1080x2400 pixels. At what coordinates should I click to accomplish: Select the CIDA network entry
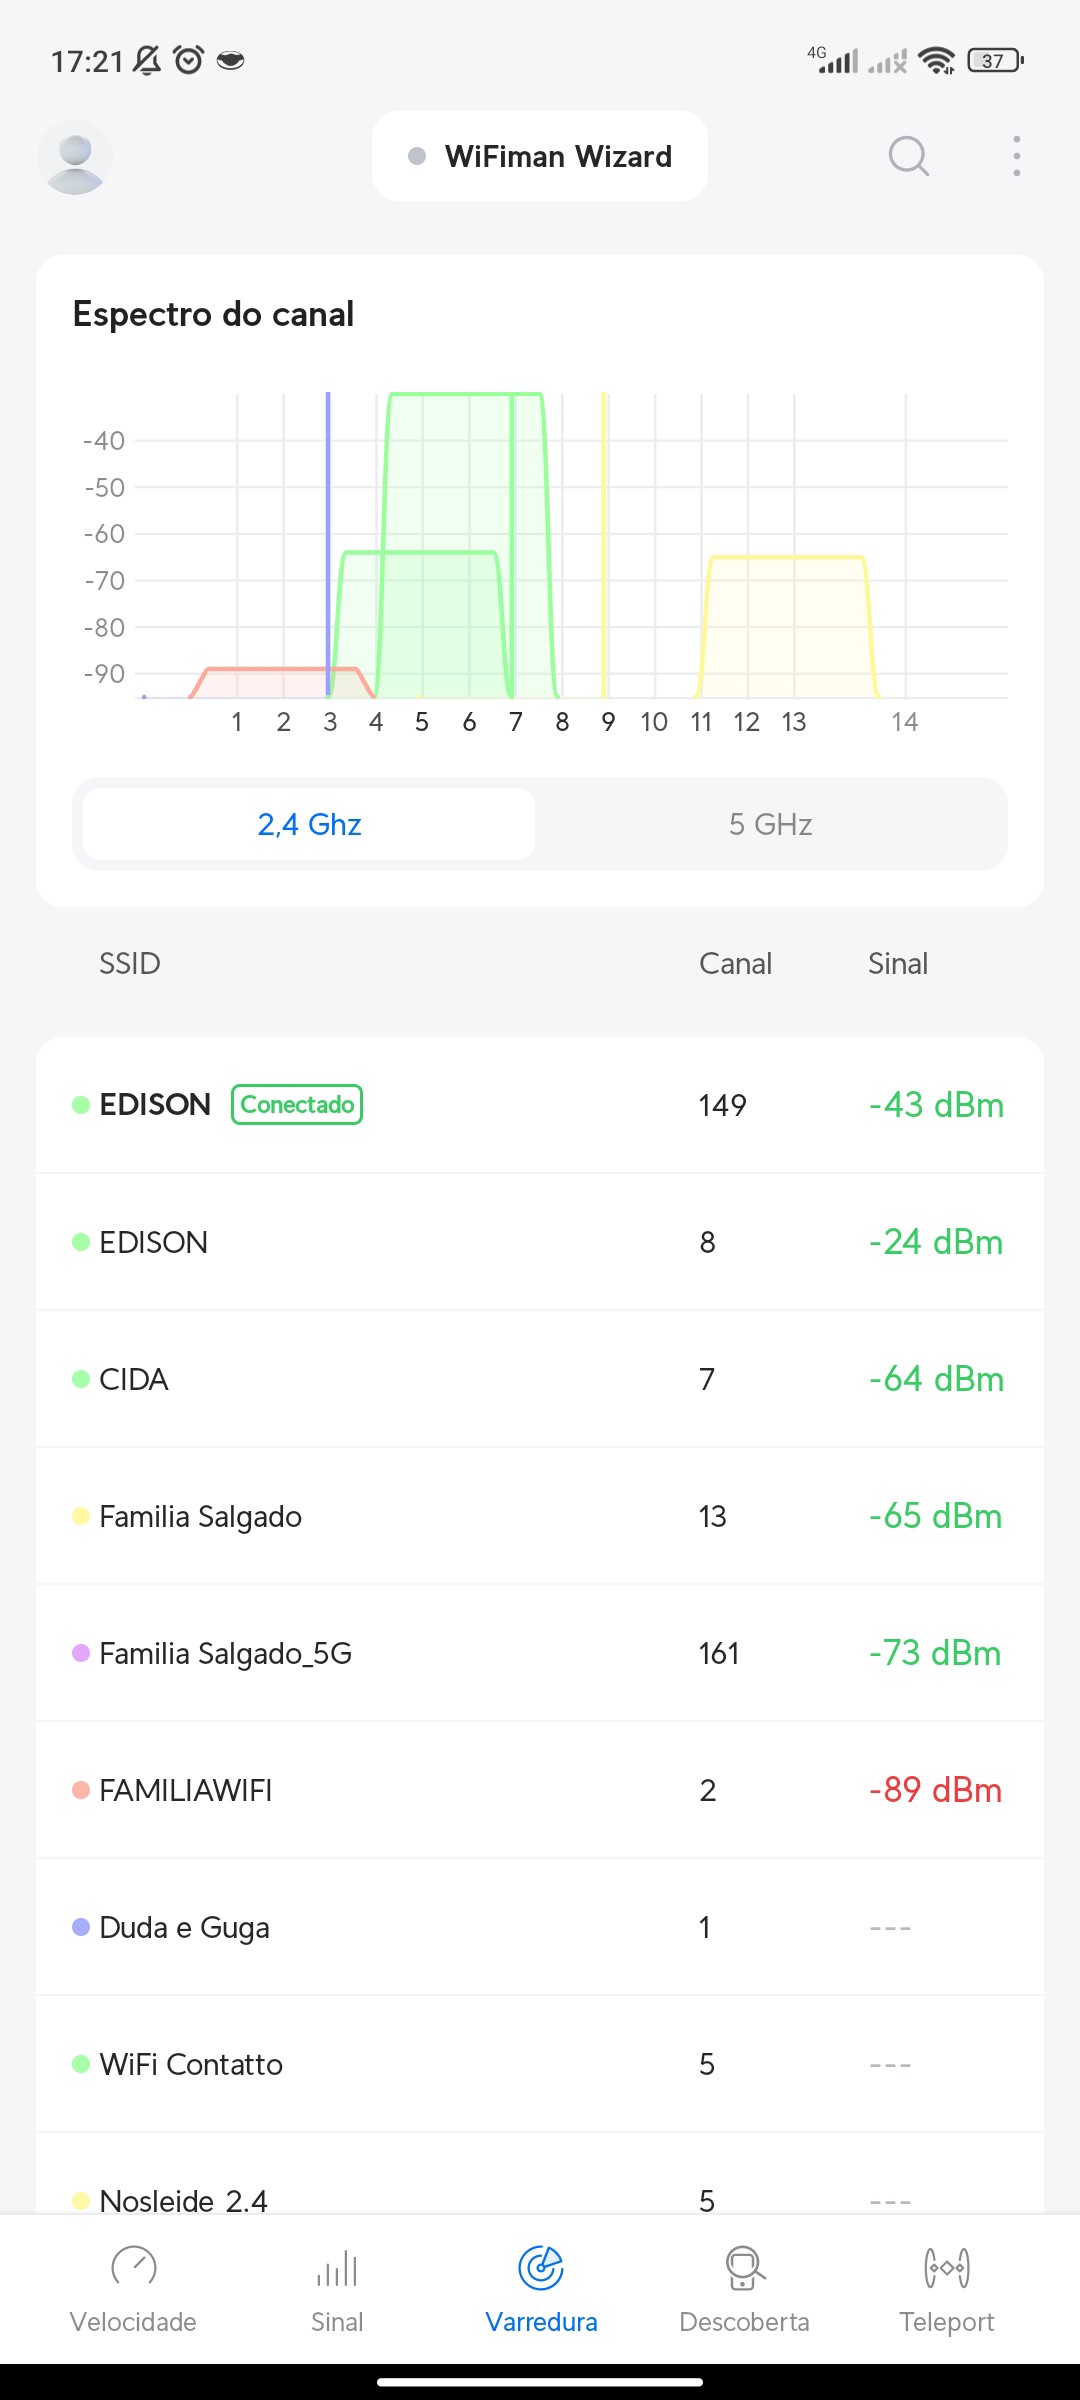pyautogui.click(x=540, y=1379)
